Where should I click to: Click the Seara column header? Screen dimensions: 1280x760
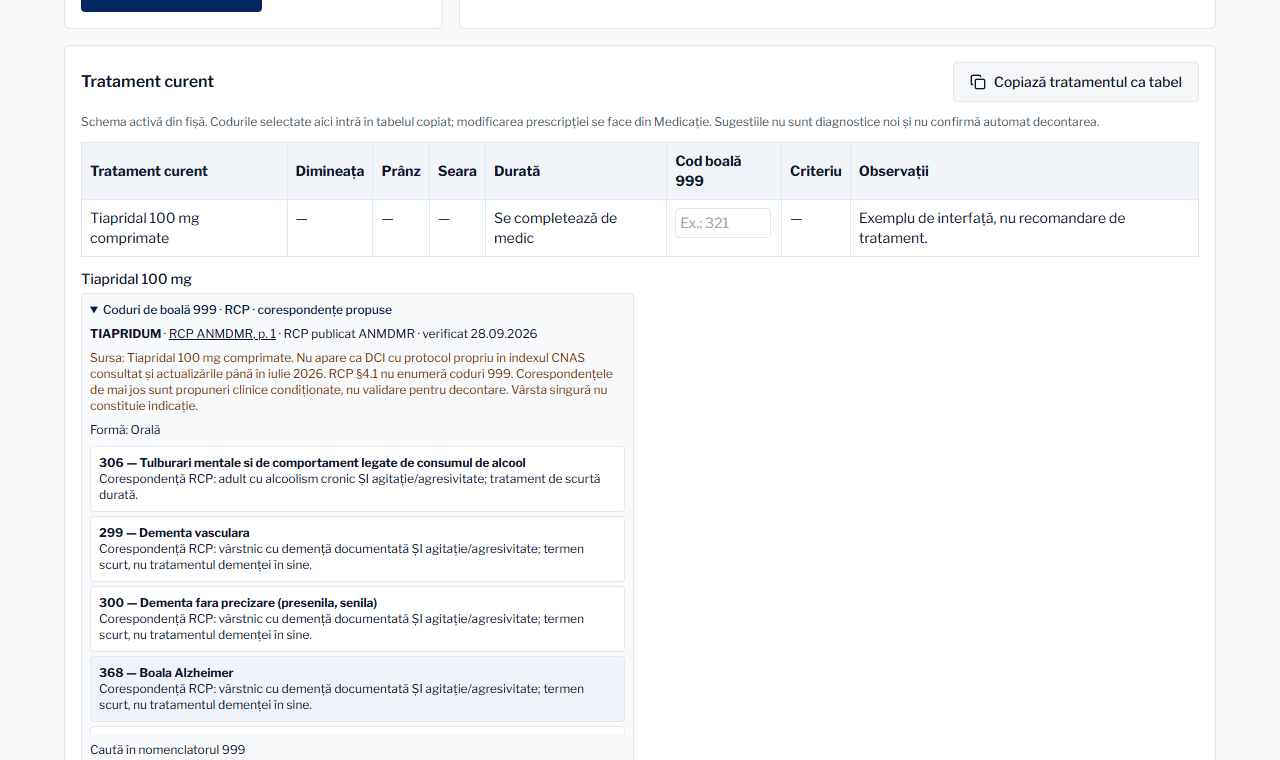tap(457, 171)
